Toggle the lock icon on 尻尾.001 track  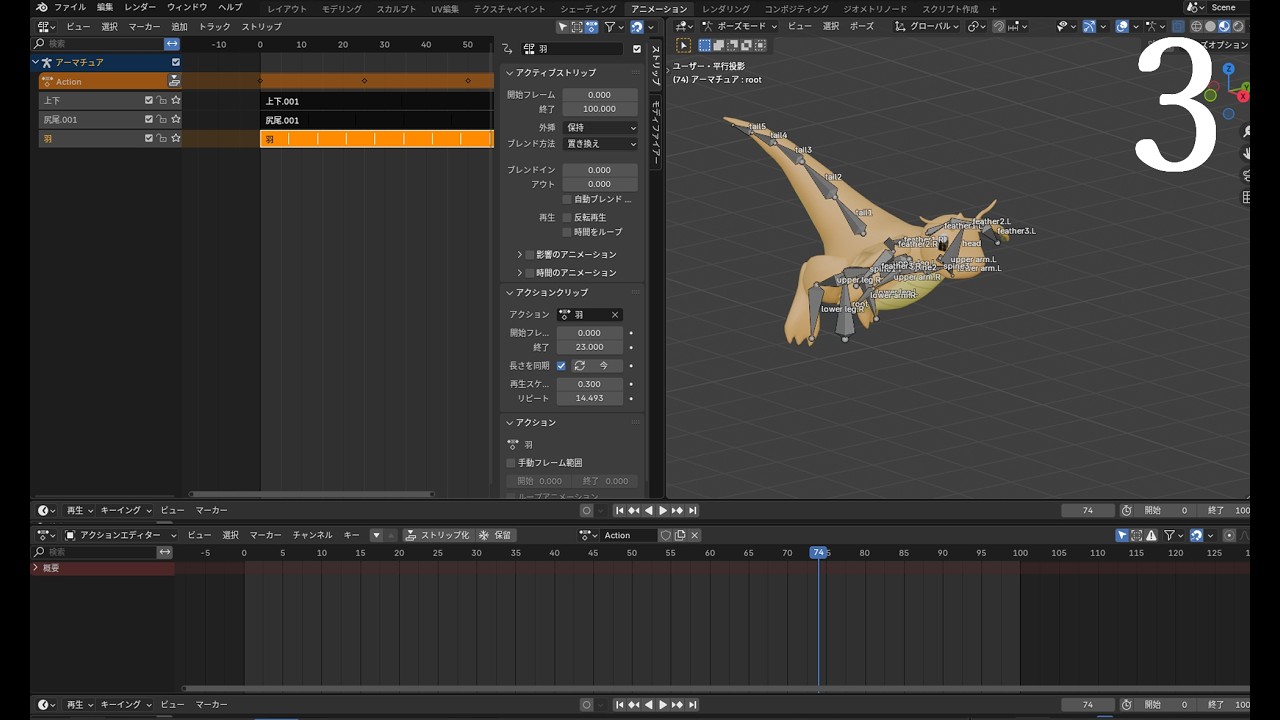coord(162,119)
